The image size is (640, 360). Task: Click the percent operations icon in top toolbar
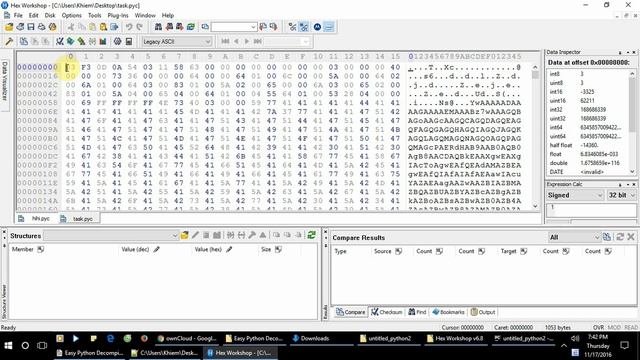click(292, 27)
